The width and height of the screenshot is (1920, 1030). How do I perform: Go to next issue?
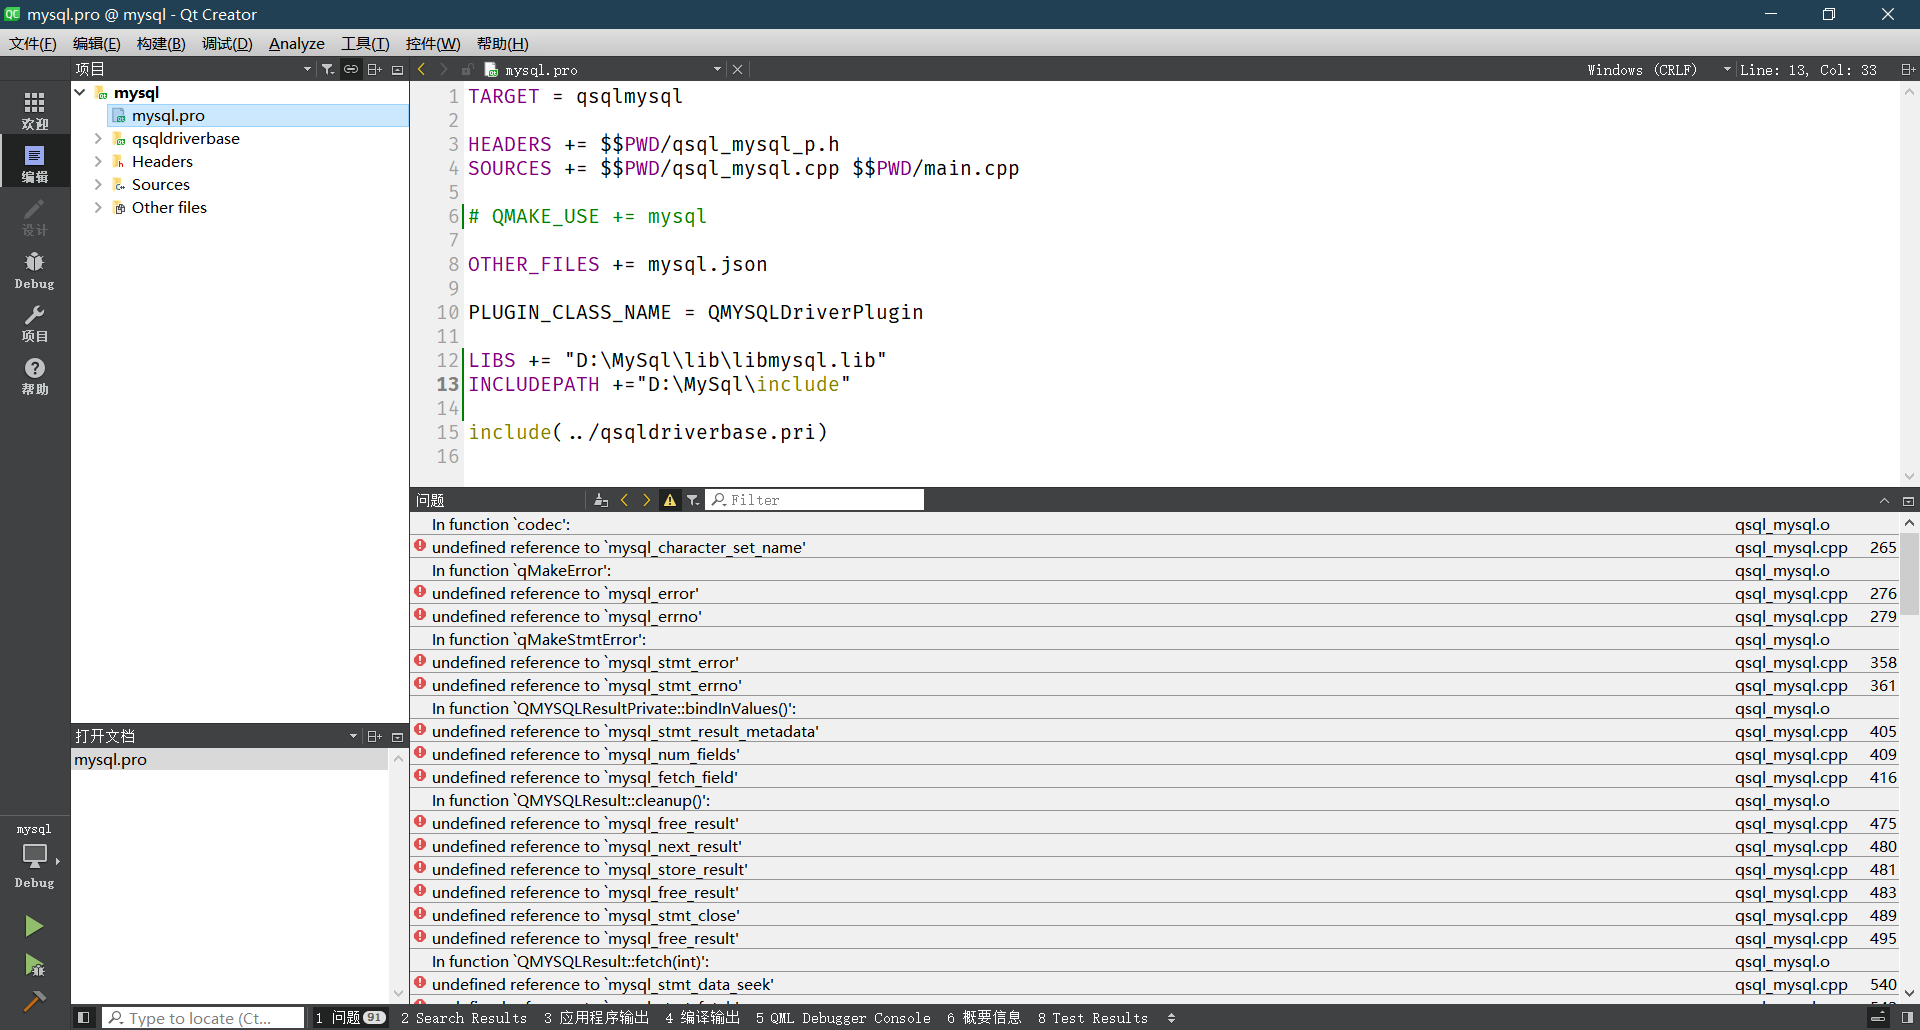pos(647,500)
